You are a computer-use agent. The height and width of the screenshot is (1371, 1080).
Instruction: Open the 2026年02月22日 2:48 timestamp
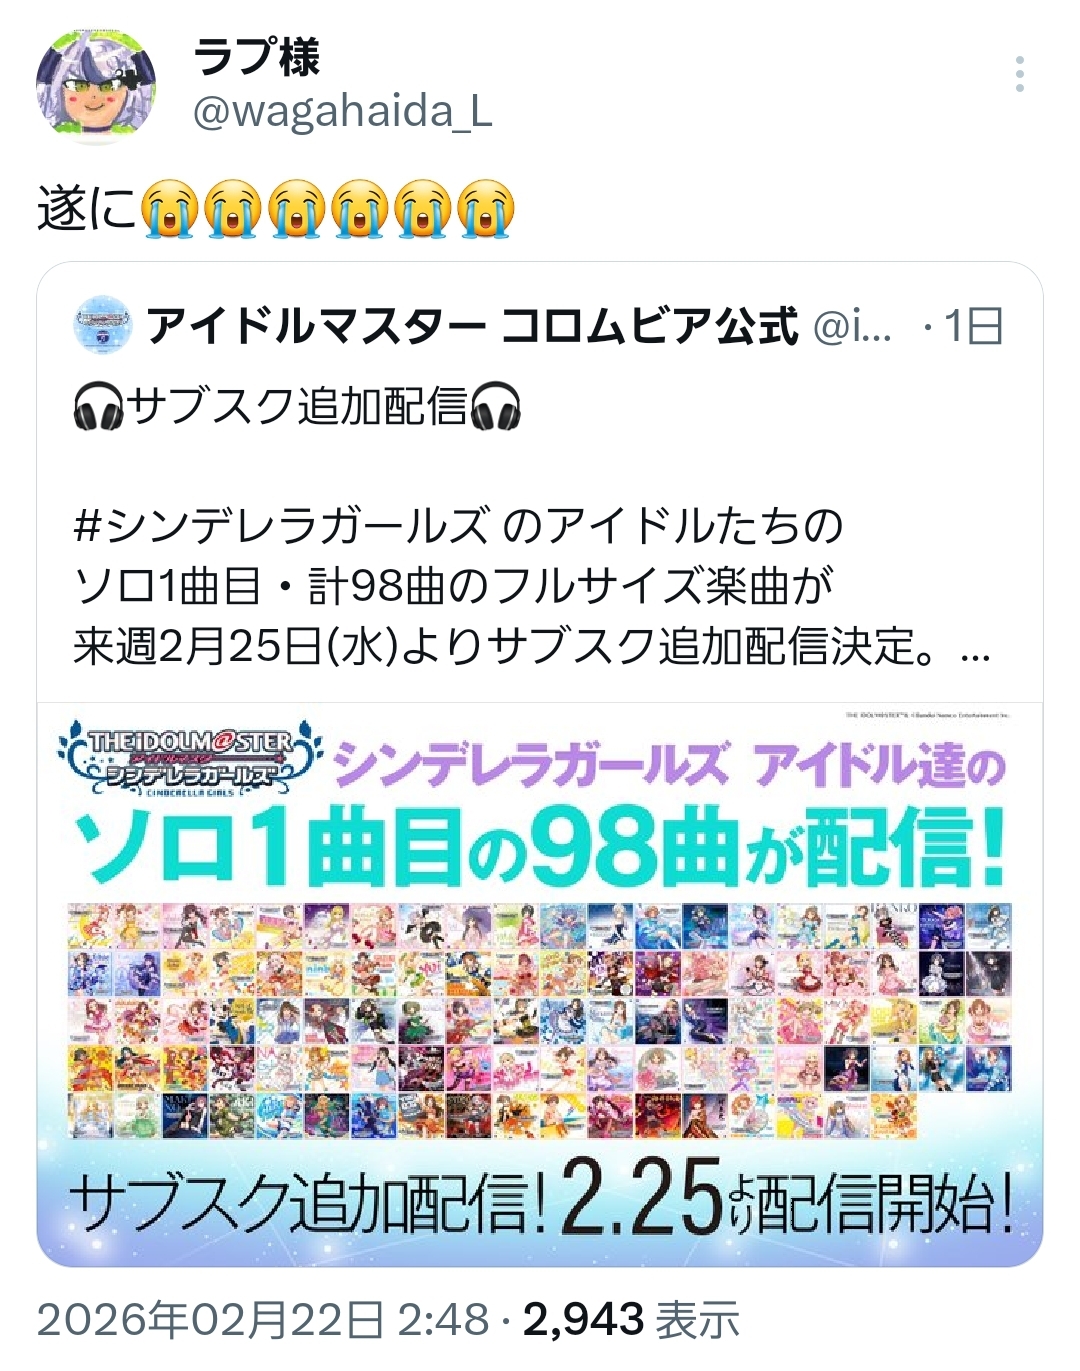pos(263,1320)
